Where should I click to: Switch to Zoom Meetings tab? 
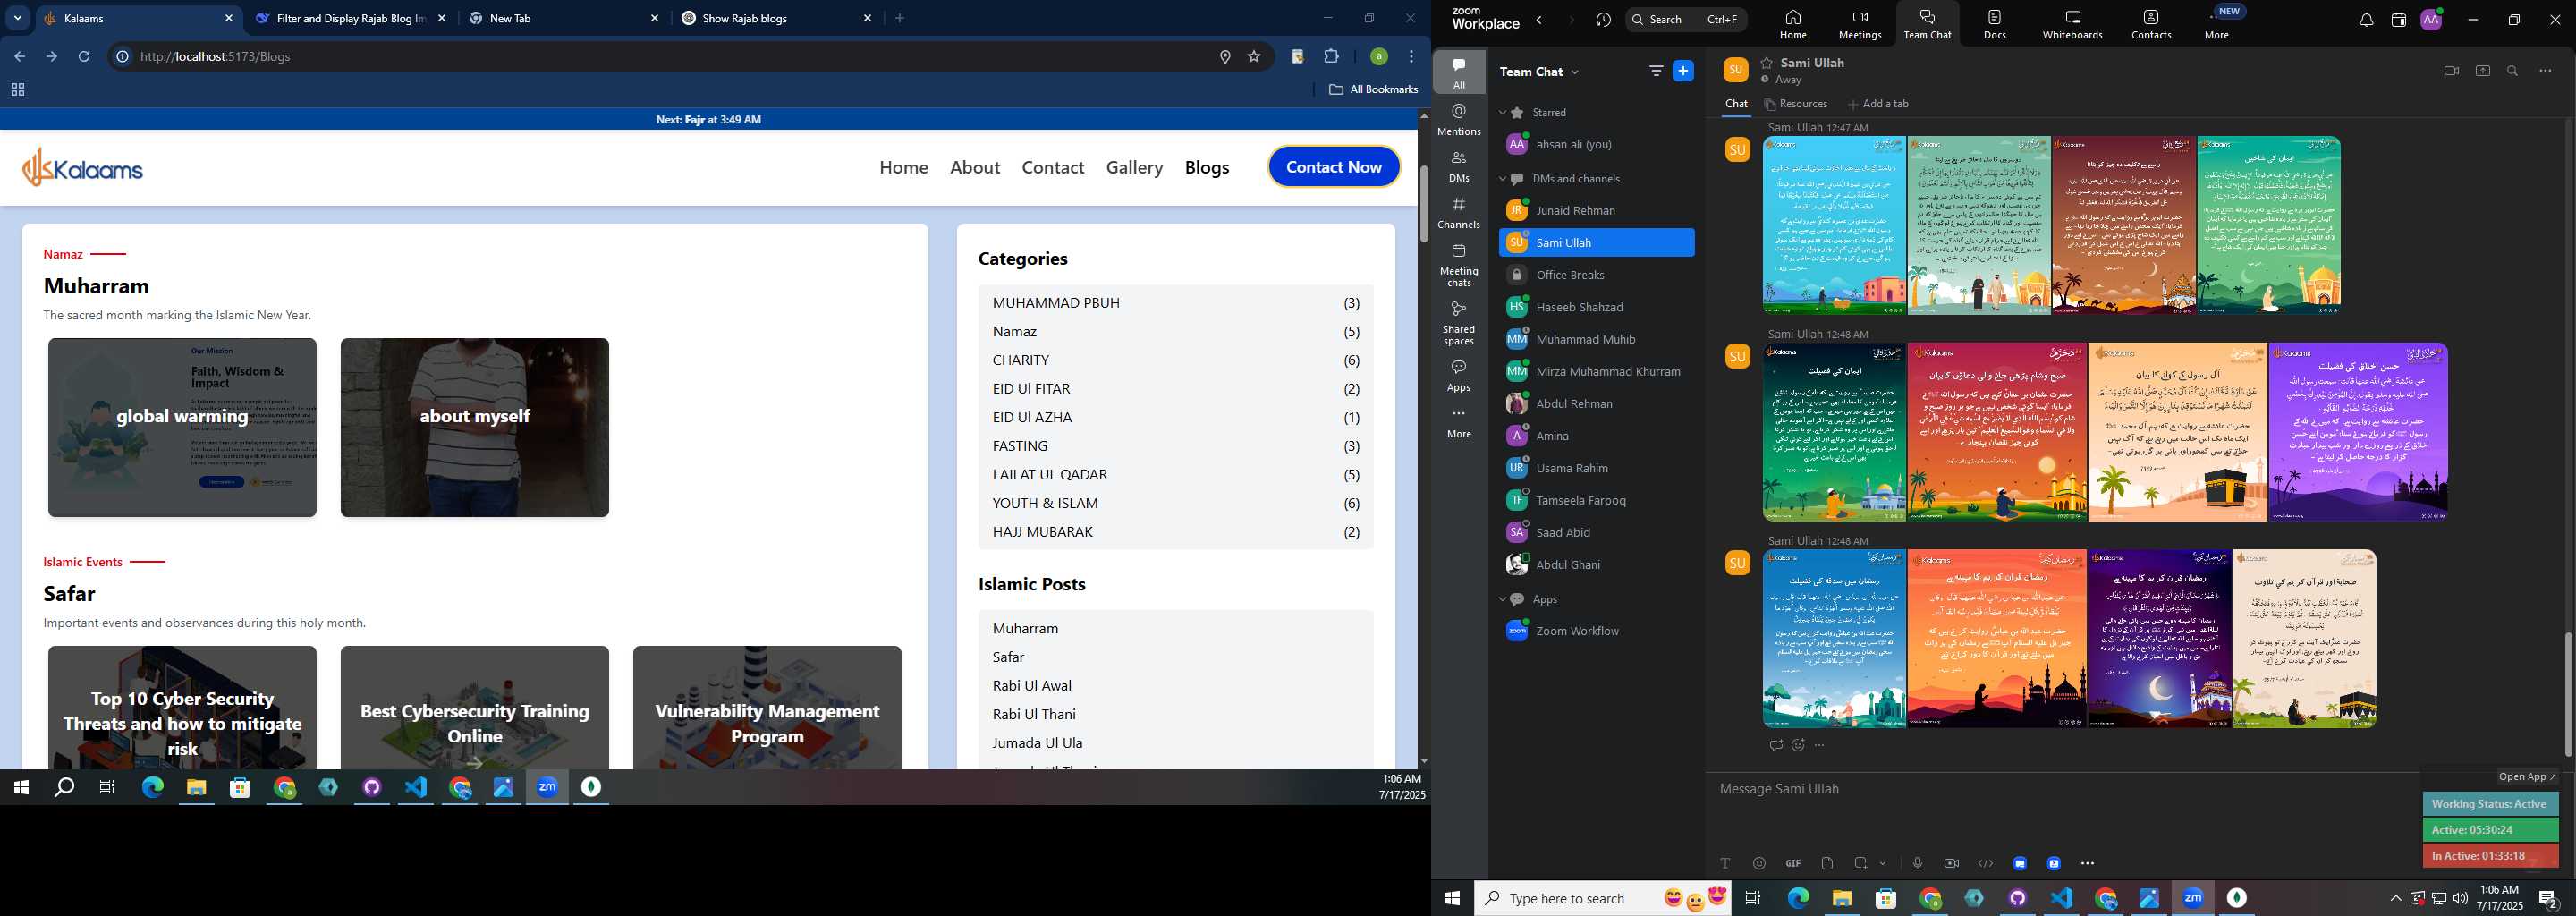pyautogui.click(x=1860, y=24)
